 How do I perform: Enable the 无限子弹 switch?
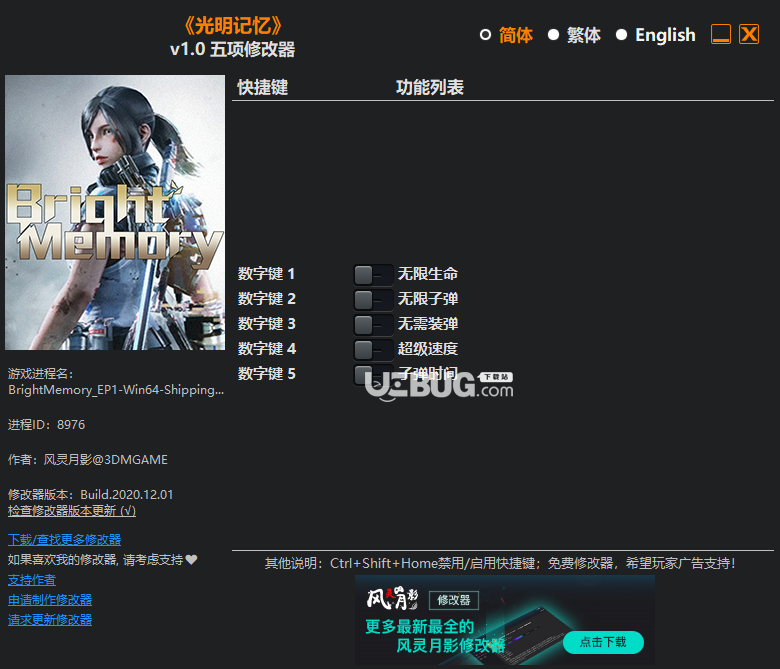(x=373, y=299)
